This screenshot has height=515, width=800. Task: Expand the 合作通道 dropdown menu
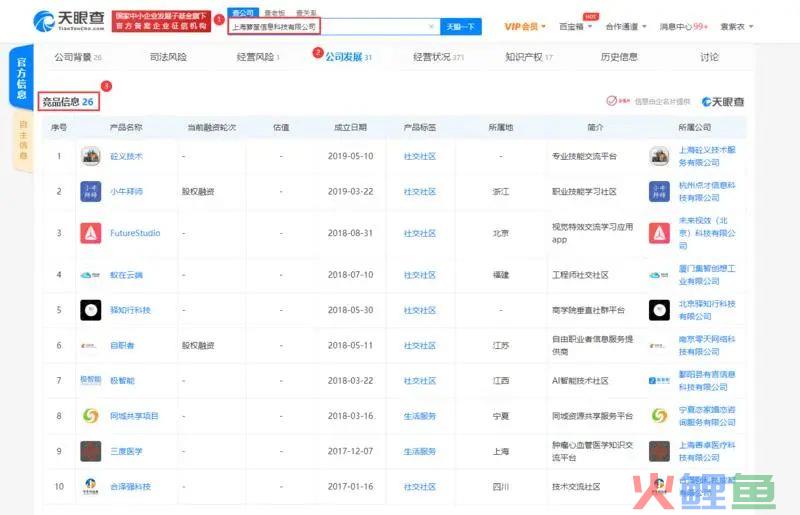(x=626, y=27)
